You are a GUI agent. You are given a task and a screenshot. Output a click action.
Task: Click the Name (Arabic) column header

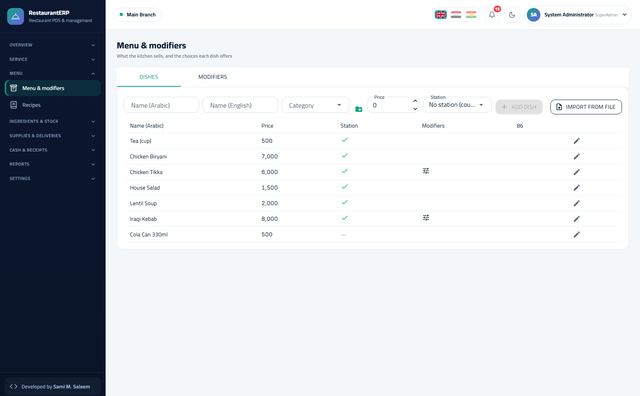click(x=147, y=126)
